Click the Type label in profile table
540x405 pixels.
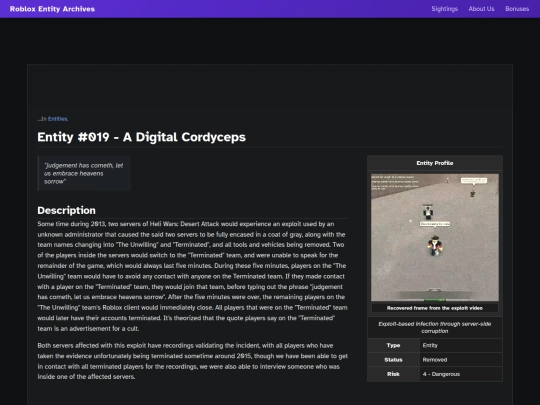click(393, 345)
